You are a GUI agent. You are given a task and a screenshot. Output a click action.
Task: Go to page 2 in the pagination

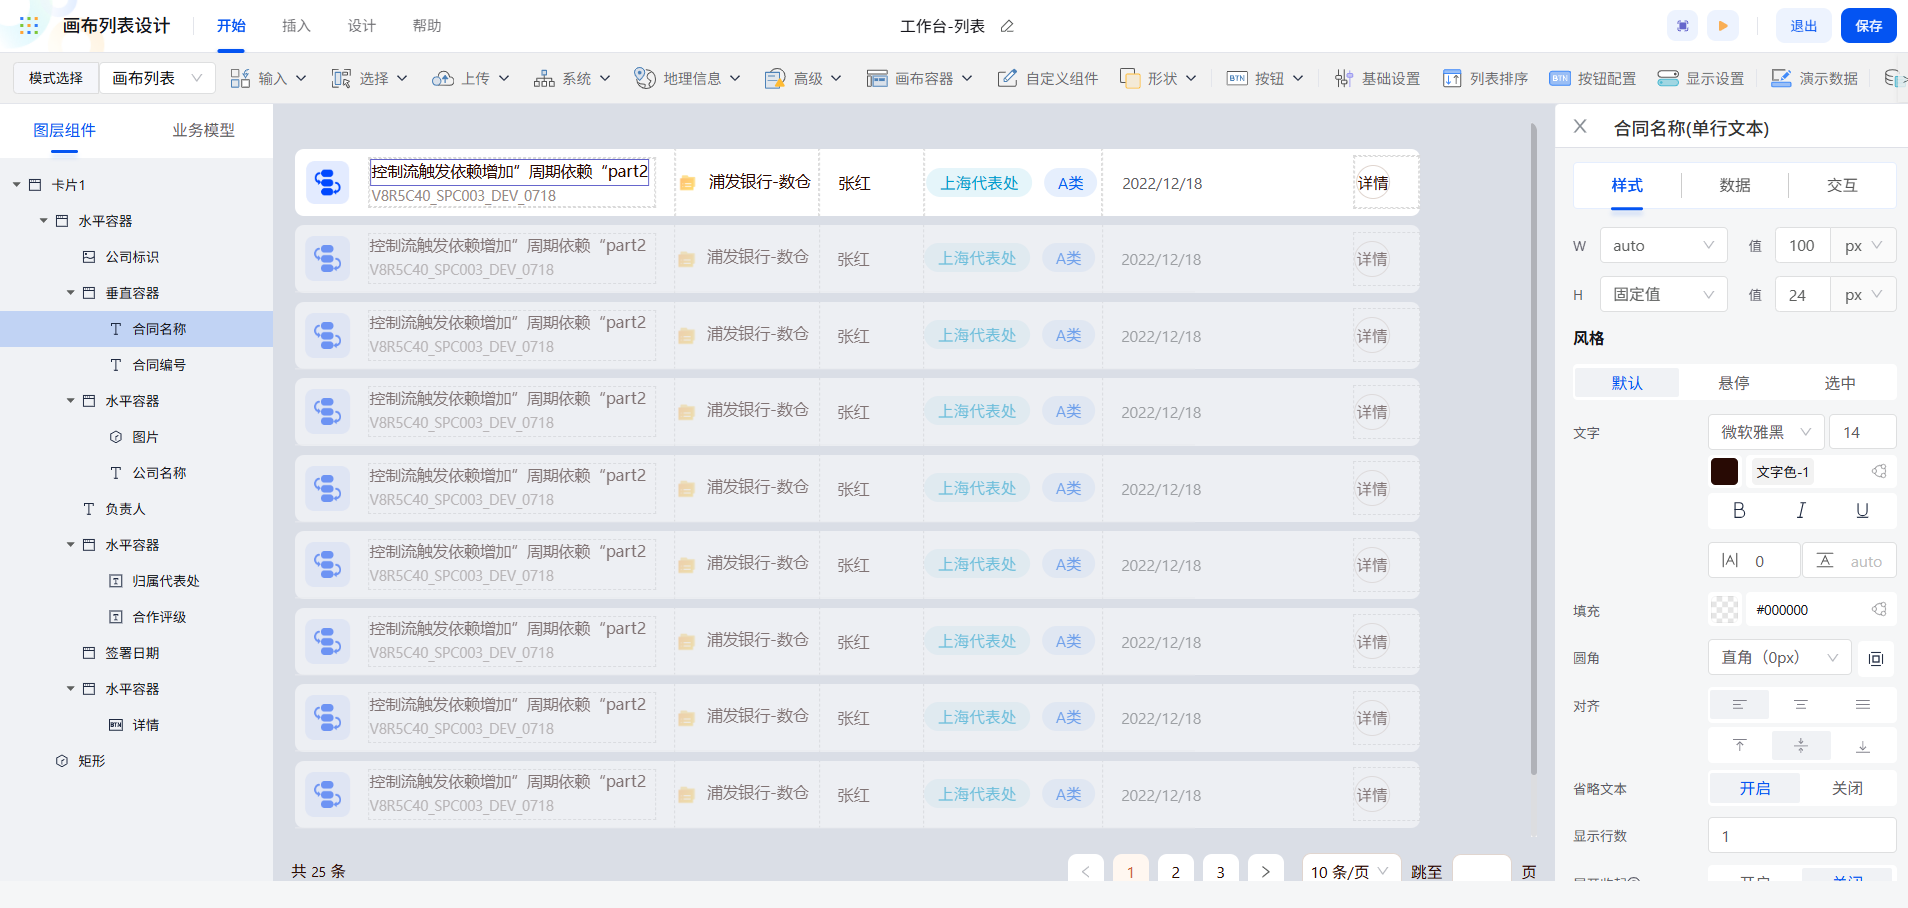pyautogui.click(x=1175, y=871)
